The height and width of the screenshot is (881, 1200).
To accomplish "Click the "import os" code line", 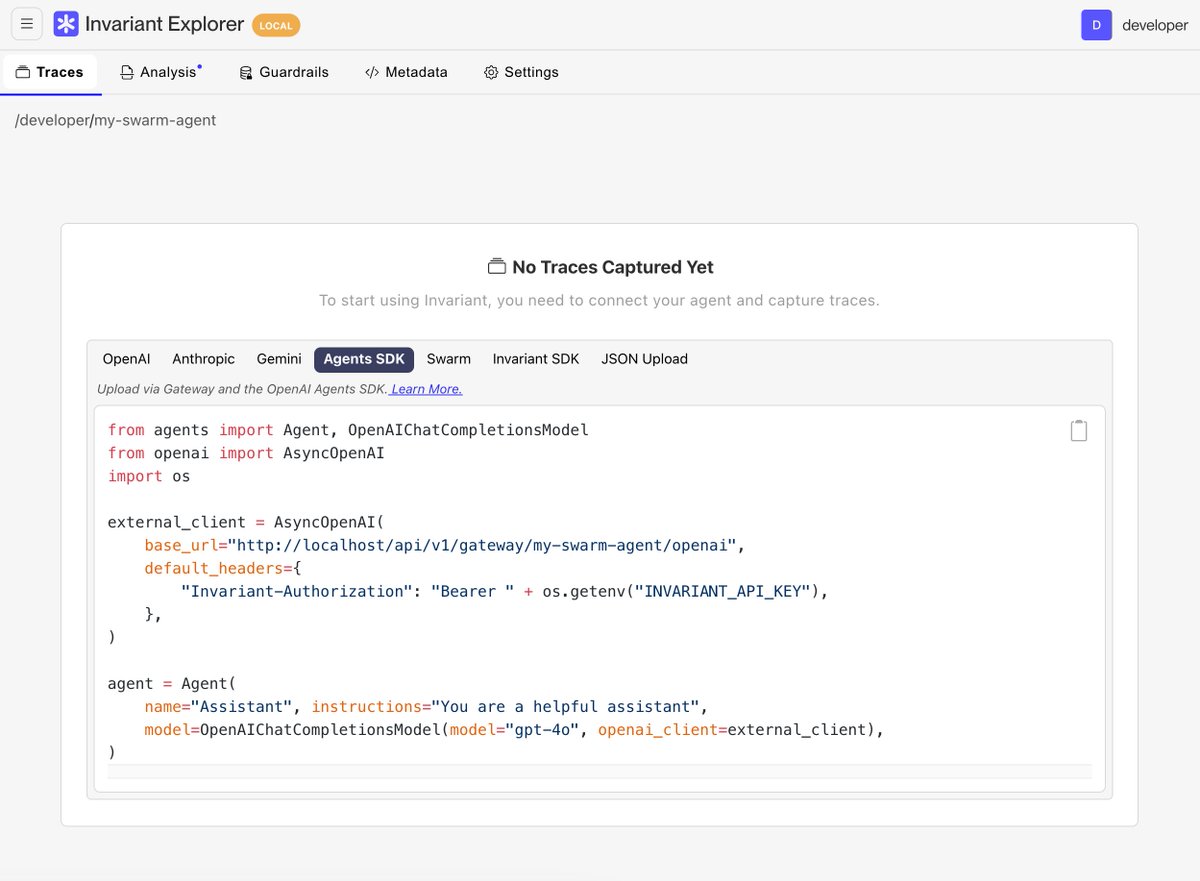I will 149,476.
